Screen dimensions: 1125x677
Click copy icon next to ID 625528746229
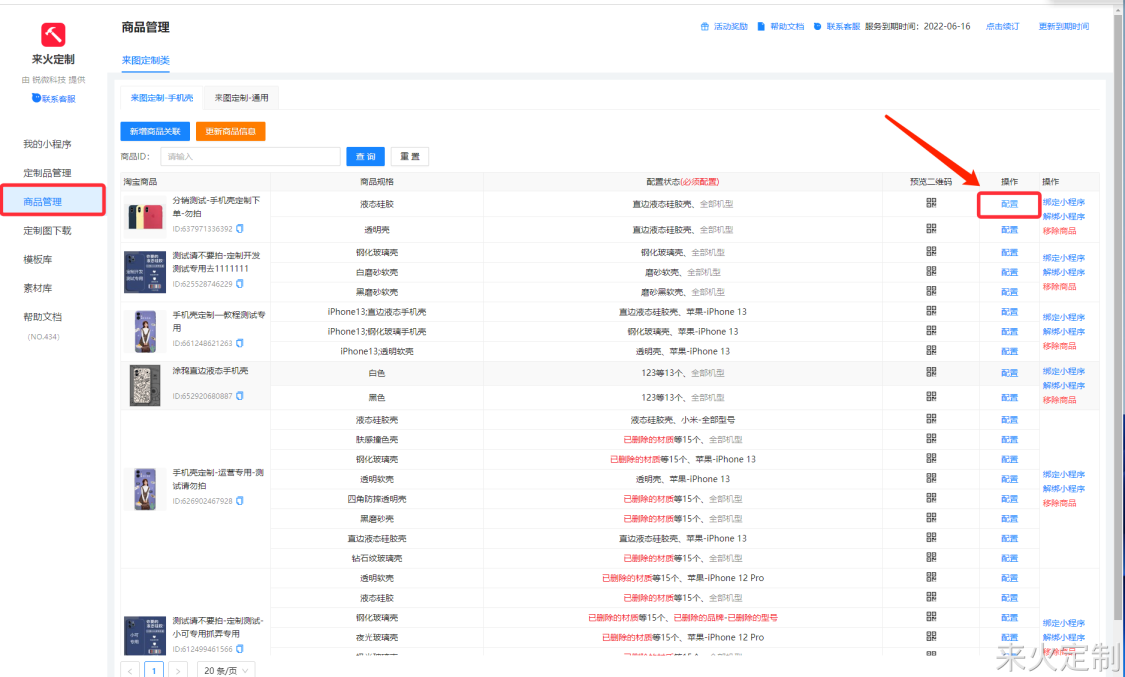240,284
